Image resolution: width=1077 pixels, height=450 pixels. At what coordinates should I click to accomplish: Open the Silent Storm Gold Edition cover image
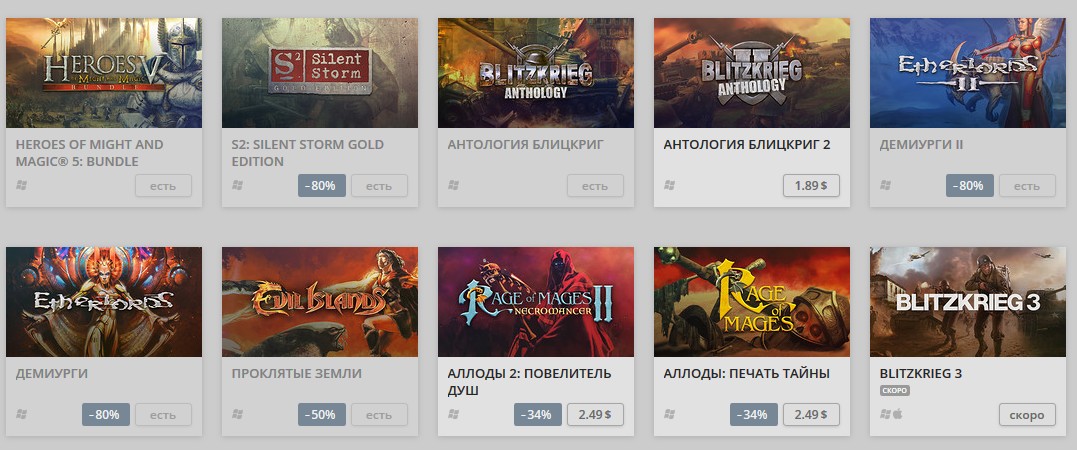point(319,73)
